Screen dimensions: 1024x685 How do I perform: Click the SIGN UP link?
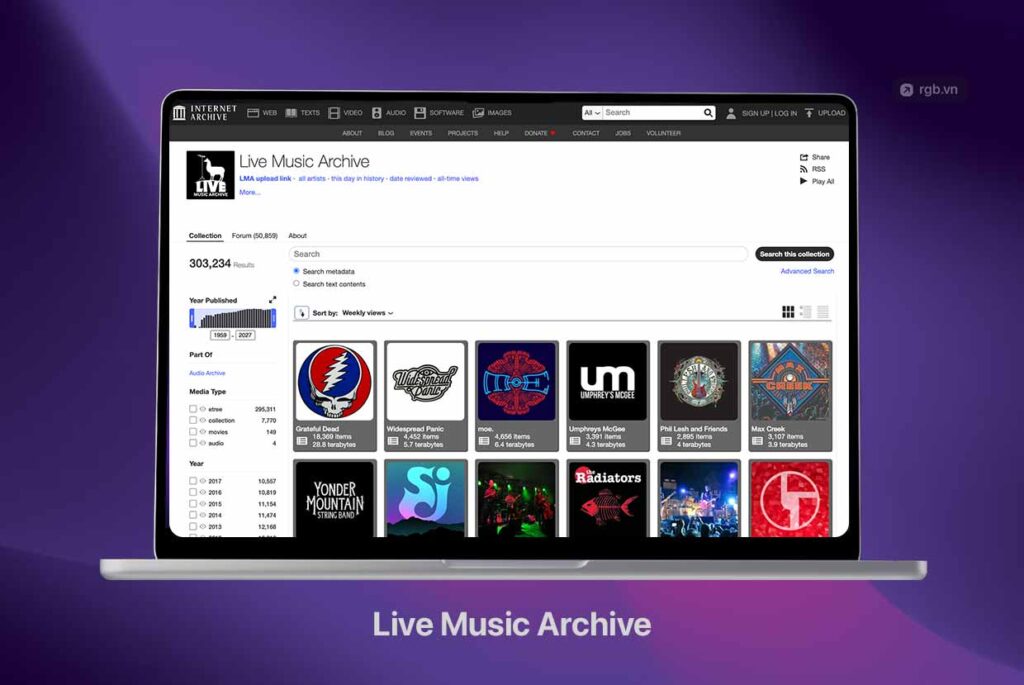pyautogui.click(x=755, y=113)
